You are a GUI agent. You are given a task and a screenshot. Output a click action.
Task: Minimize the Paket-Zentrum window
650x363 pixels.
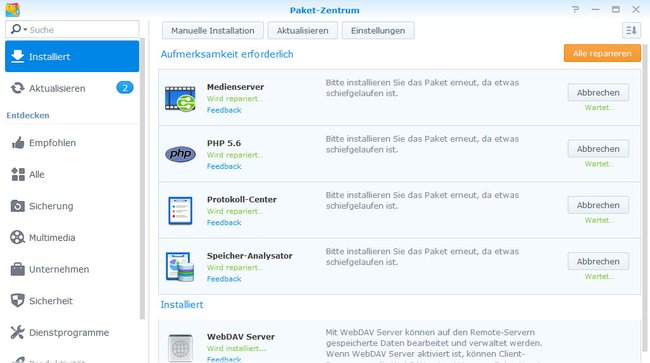(x=596, y=9)
